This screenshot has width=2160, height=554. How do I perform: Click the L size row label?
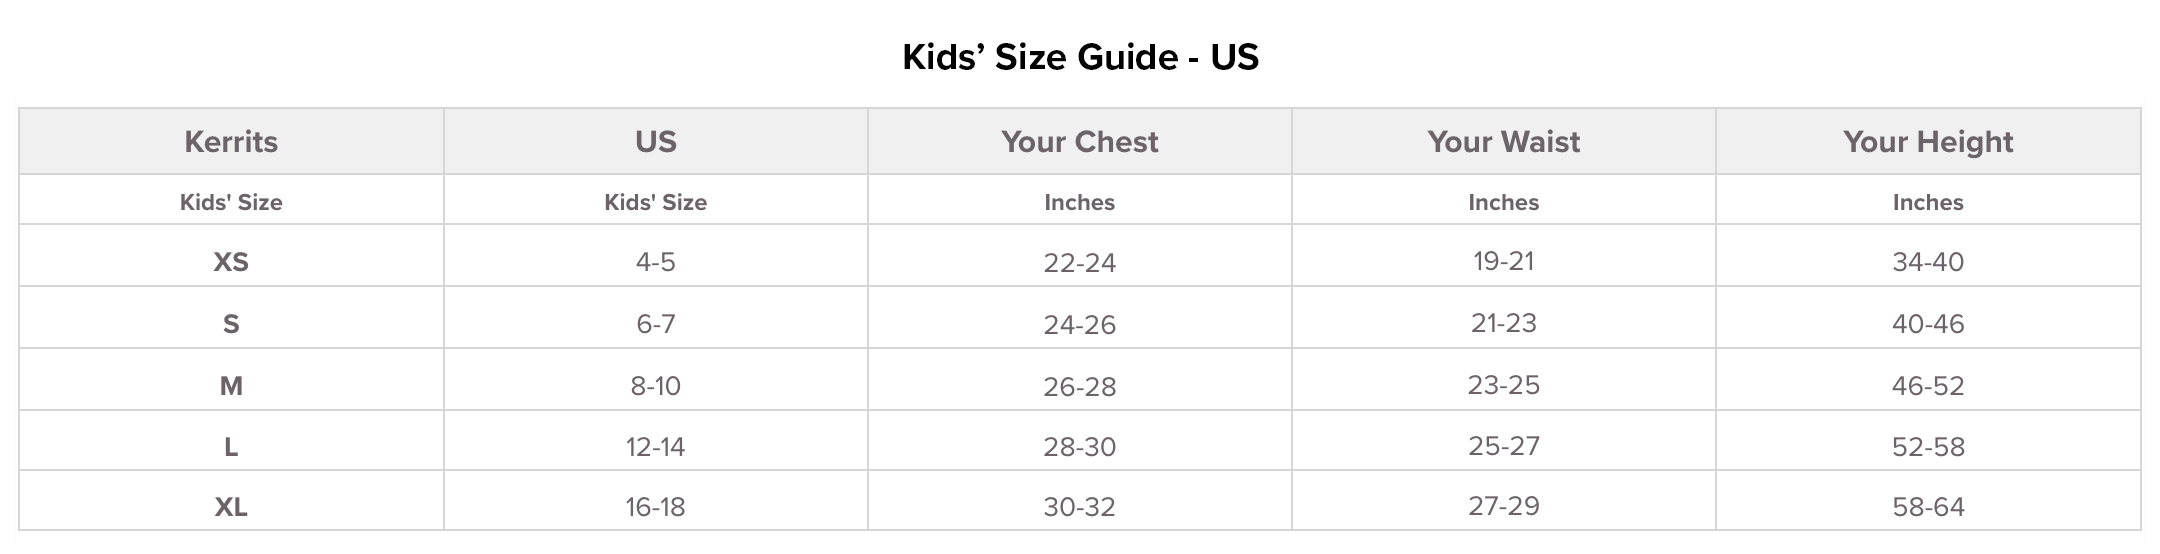(x=231, y=447)
